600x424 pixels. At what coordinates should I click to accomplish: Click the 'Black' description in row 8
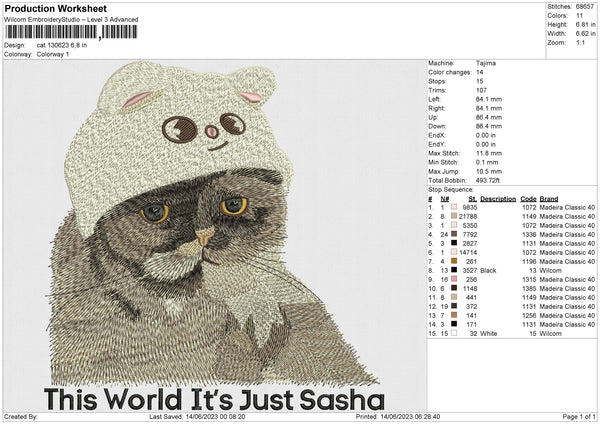click(488, 271)
